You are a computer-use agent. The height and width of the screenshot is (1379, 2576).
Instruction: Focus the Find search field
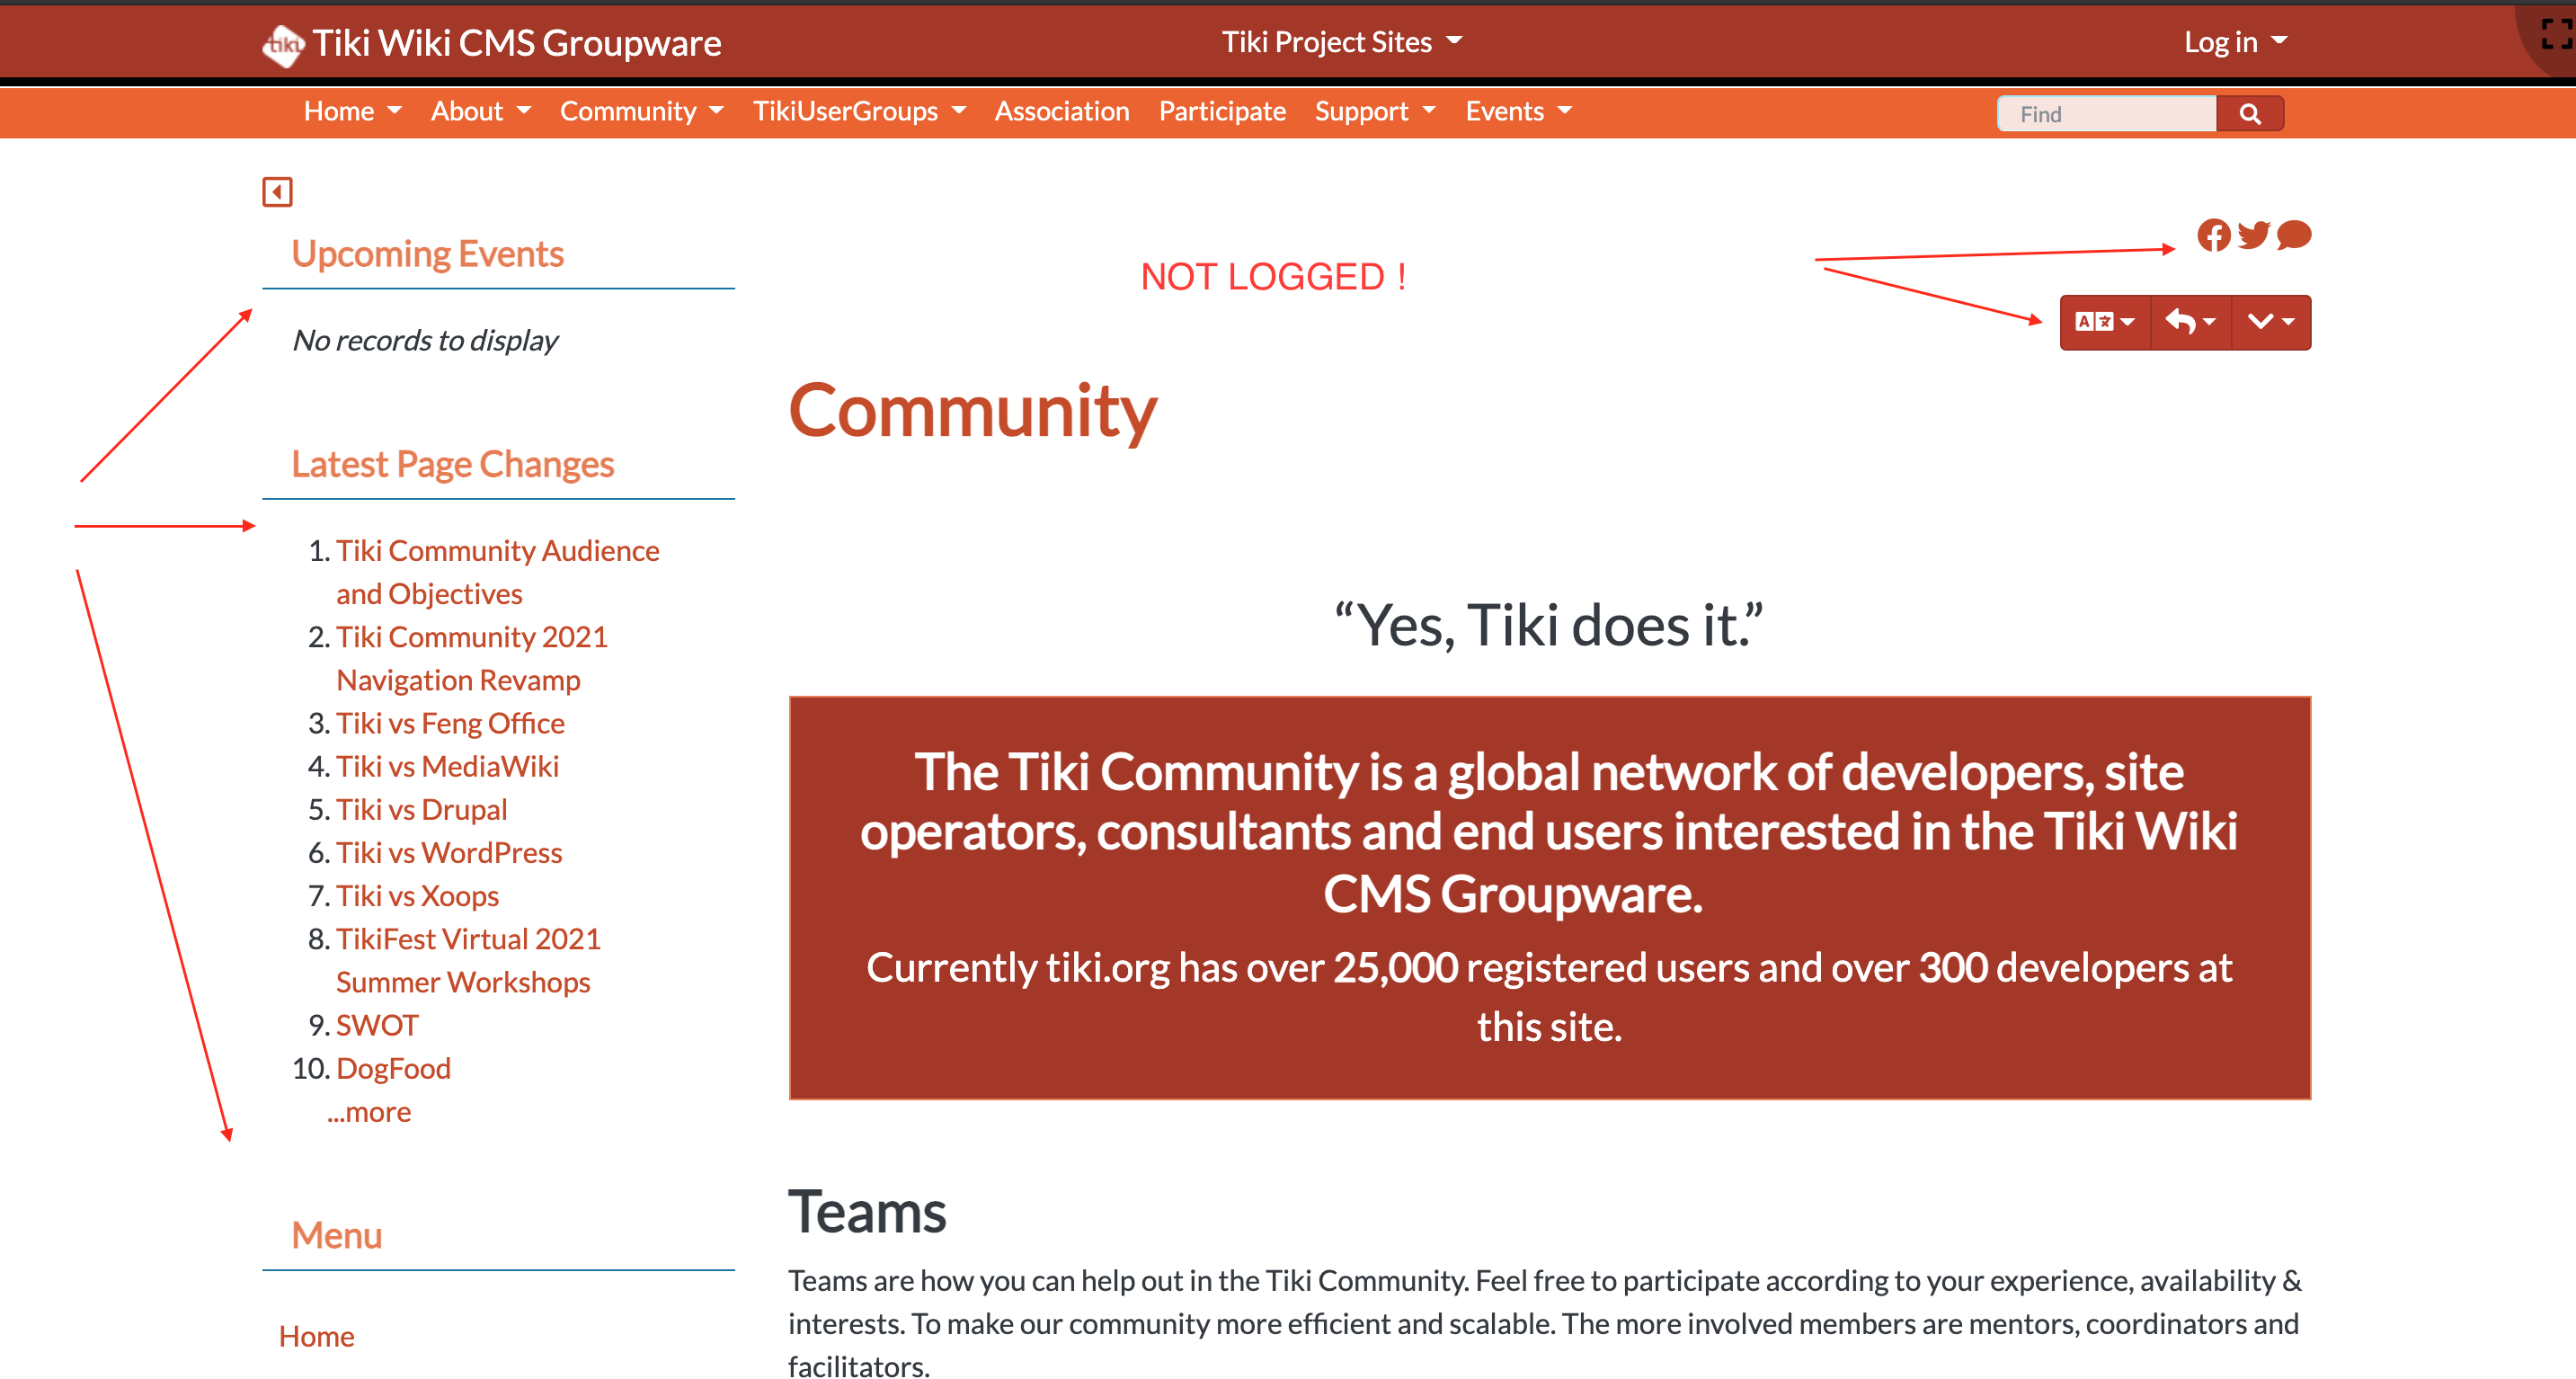tap(2107, 113)
